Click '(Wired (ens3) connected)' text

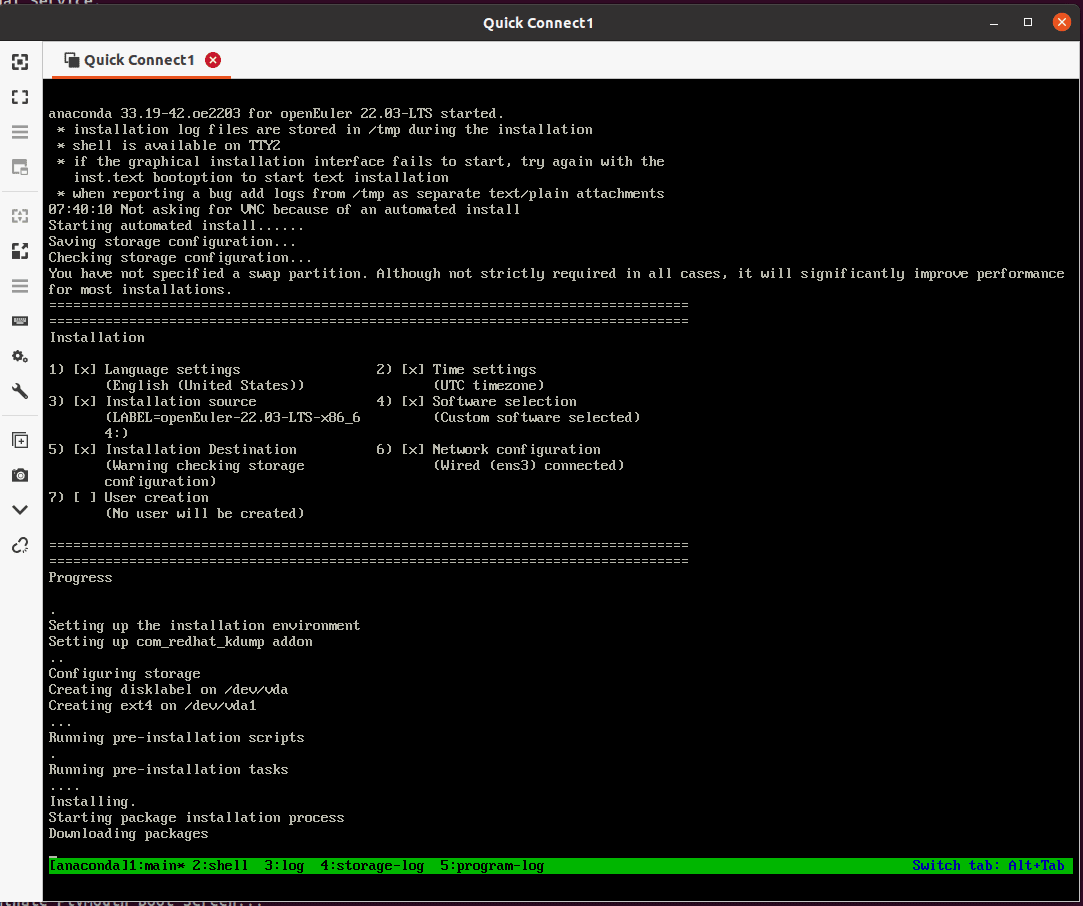coord(528,465)
